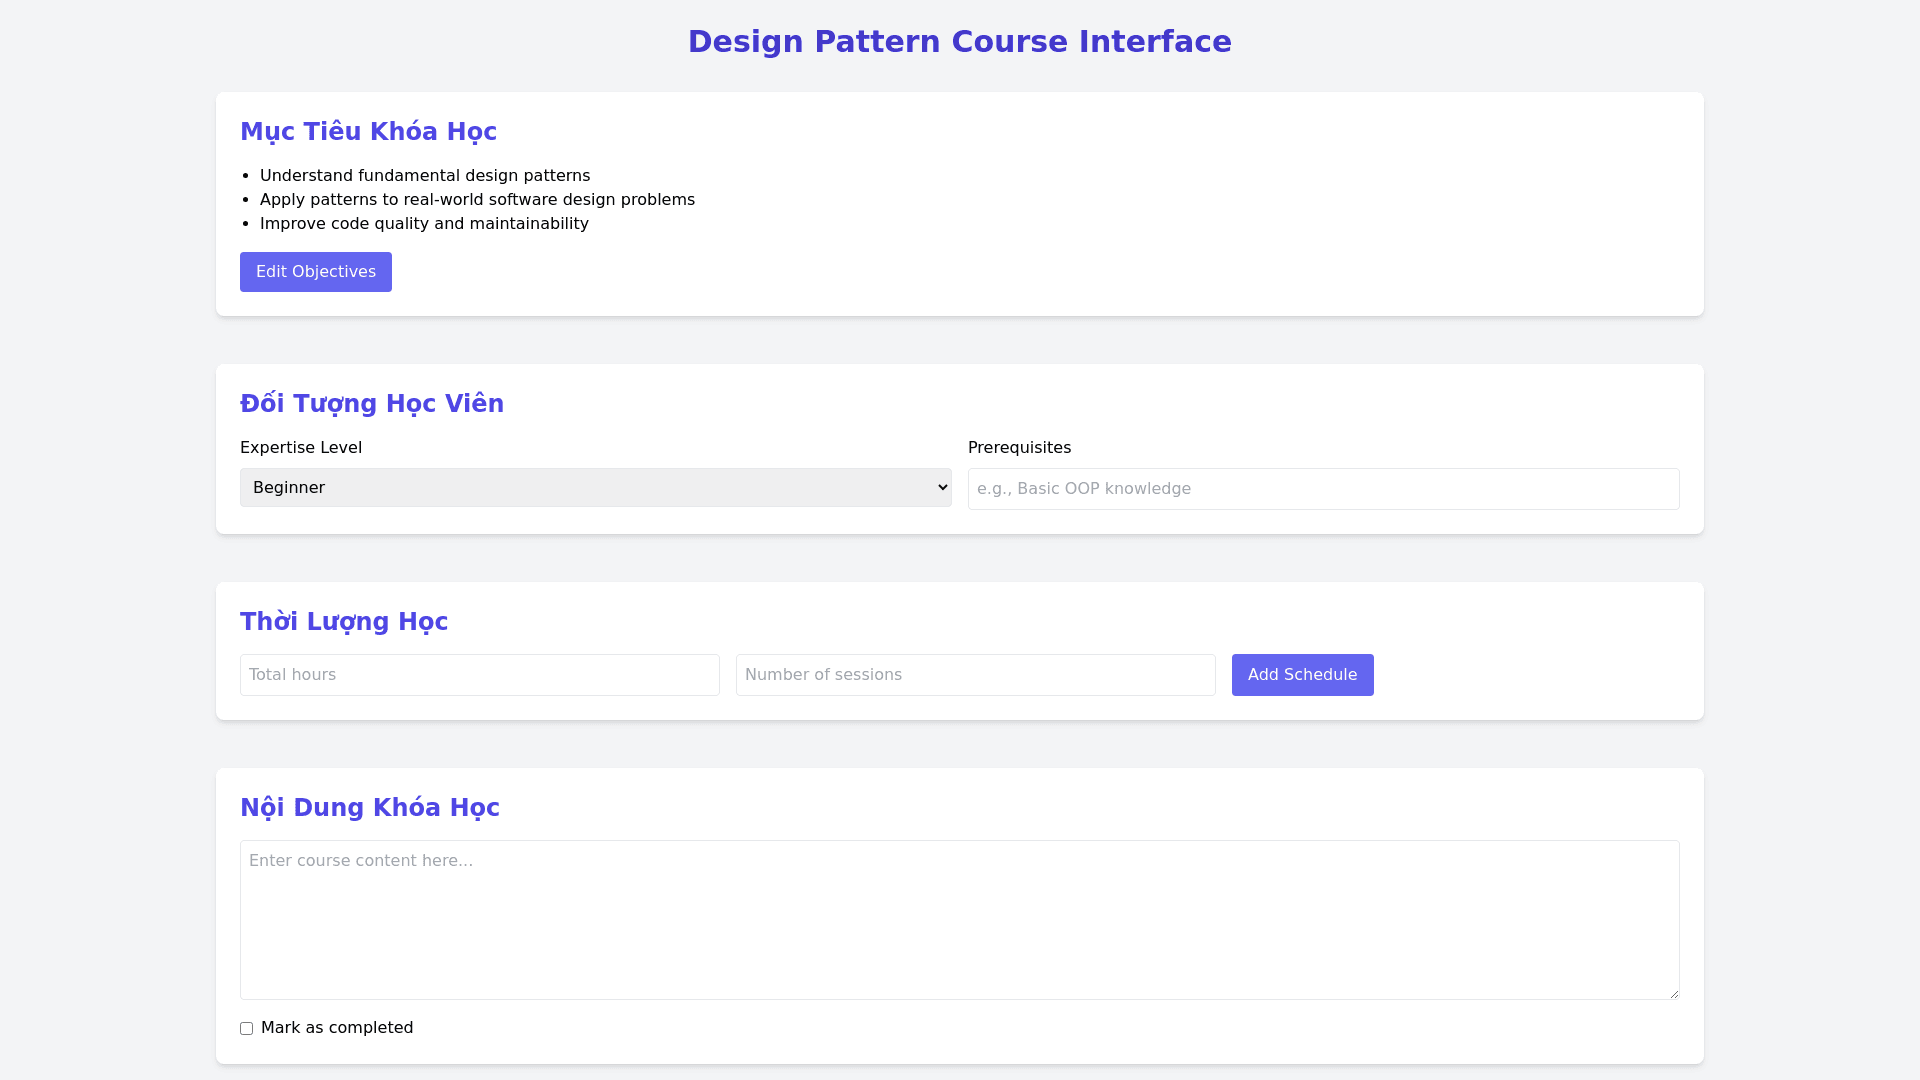Select the 'Mục Tiêu Khóa Học' heading
This screenshot has height=1080, width=1920.
point(368,132)
